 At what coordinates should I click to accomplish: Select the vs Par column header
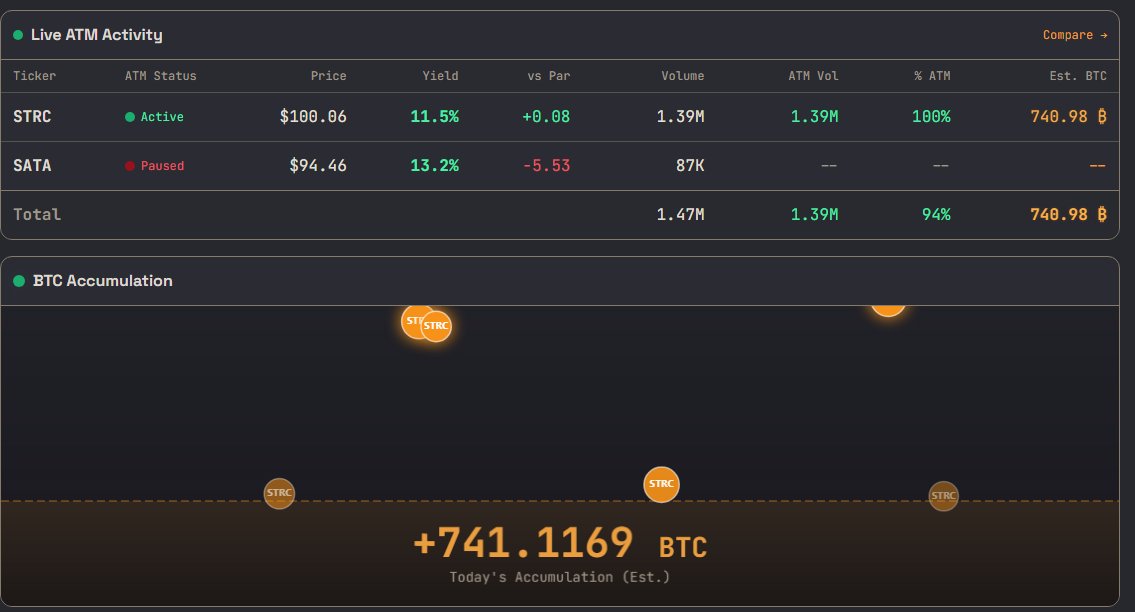point(548,76)
